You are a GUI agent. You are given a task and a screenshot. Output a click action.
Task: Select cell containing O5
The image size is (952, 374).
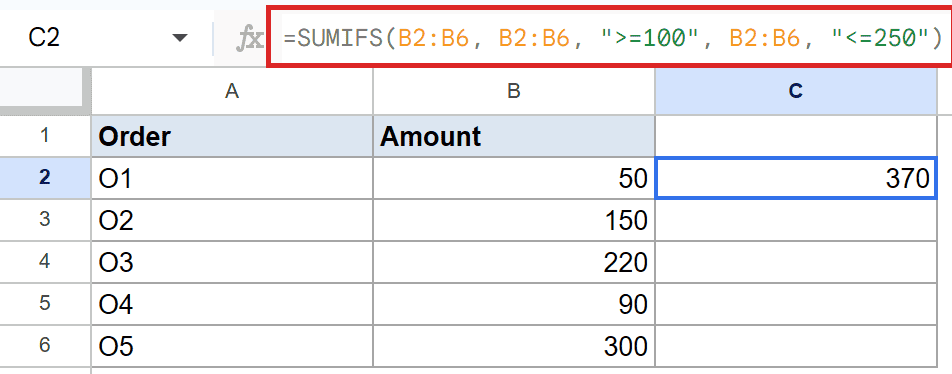click(232, 345)
